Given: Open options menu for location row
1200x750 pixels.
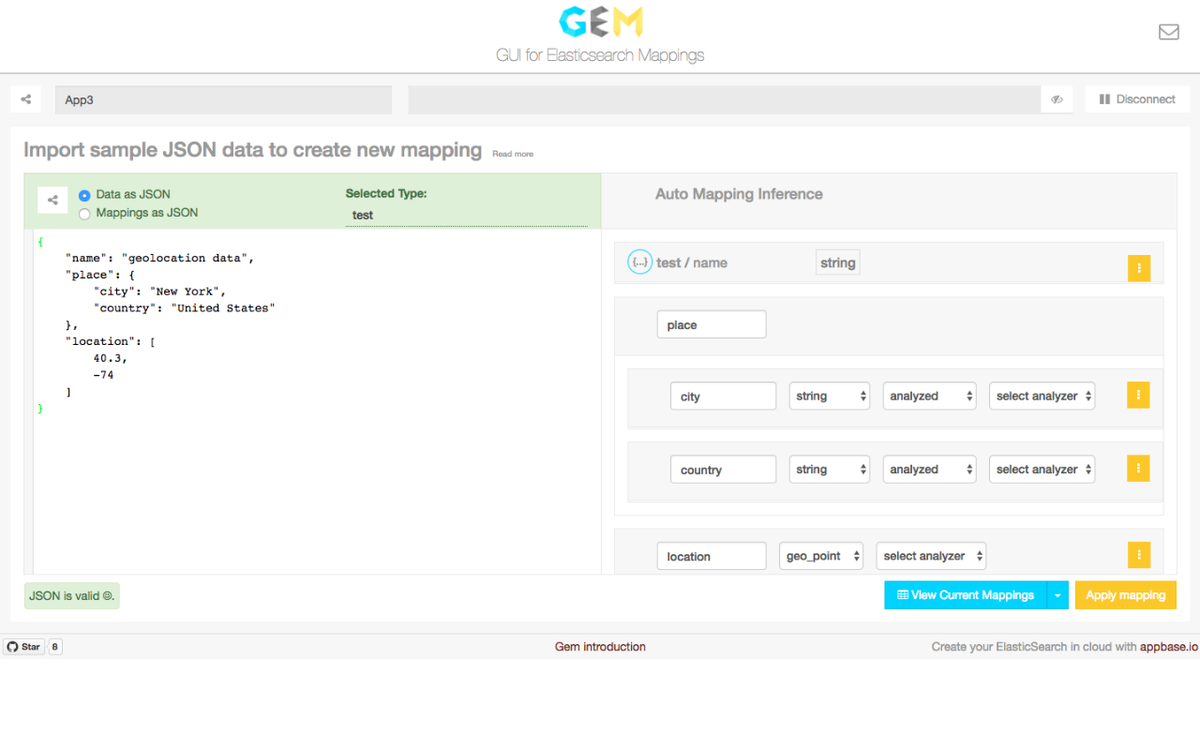Looking at the screenshot, I should [1138, 555].
